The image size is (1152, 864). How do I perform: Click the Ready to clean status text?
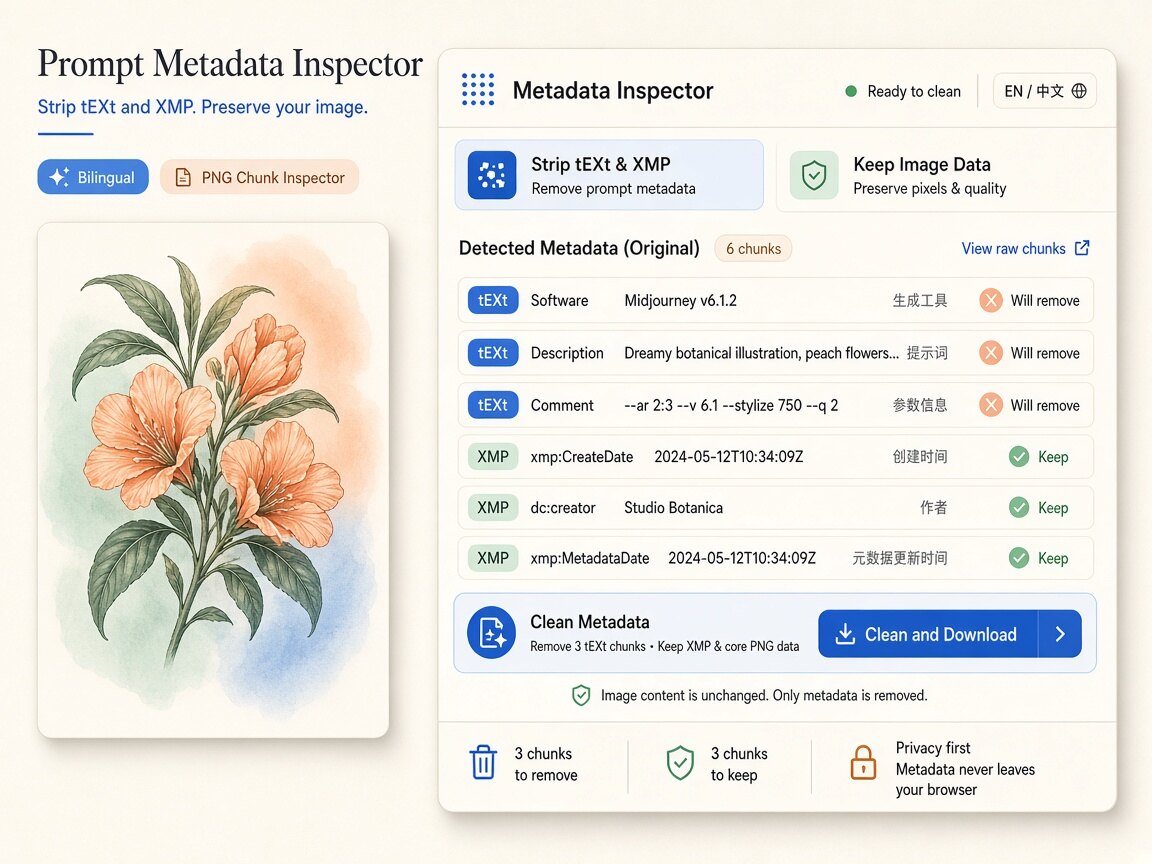(914, 91)
